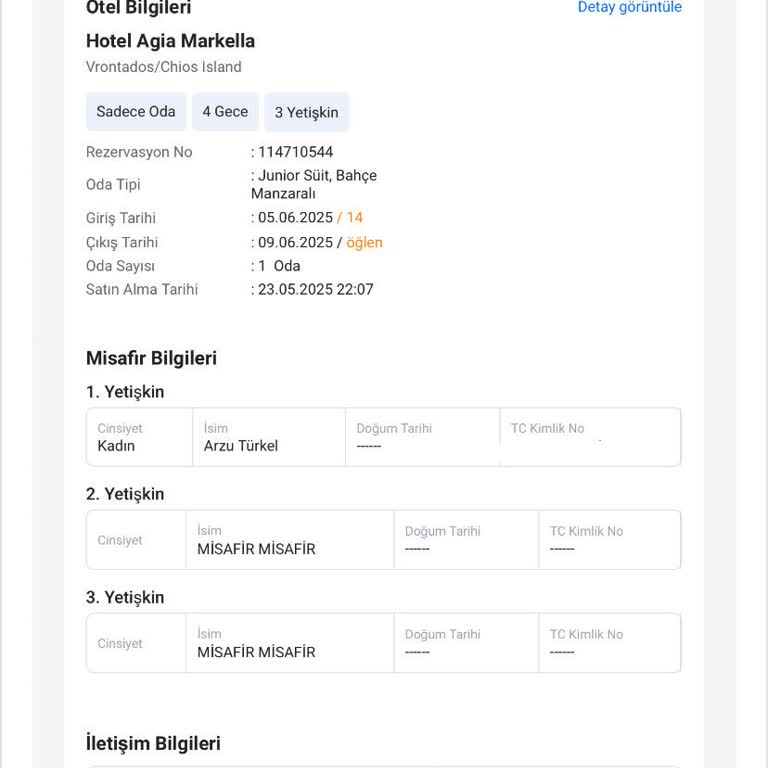Click the reservation number 114710544
Image resolution: width=768 pixels, height=768 pixels.
pos(295,152)
